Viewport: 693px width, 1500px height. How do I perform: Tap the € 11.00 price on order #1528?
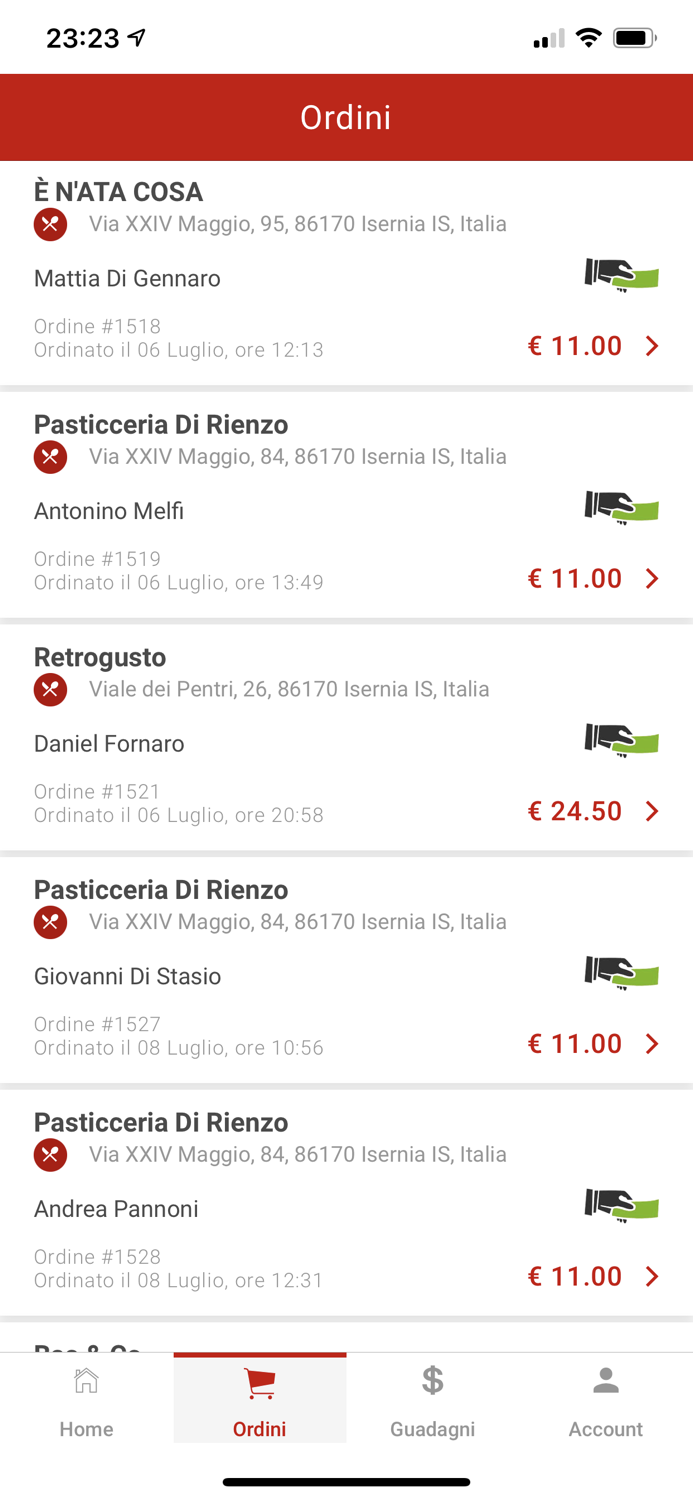point(575,1276)
